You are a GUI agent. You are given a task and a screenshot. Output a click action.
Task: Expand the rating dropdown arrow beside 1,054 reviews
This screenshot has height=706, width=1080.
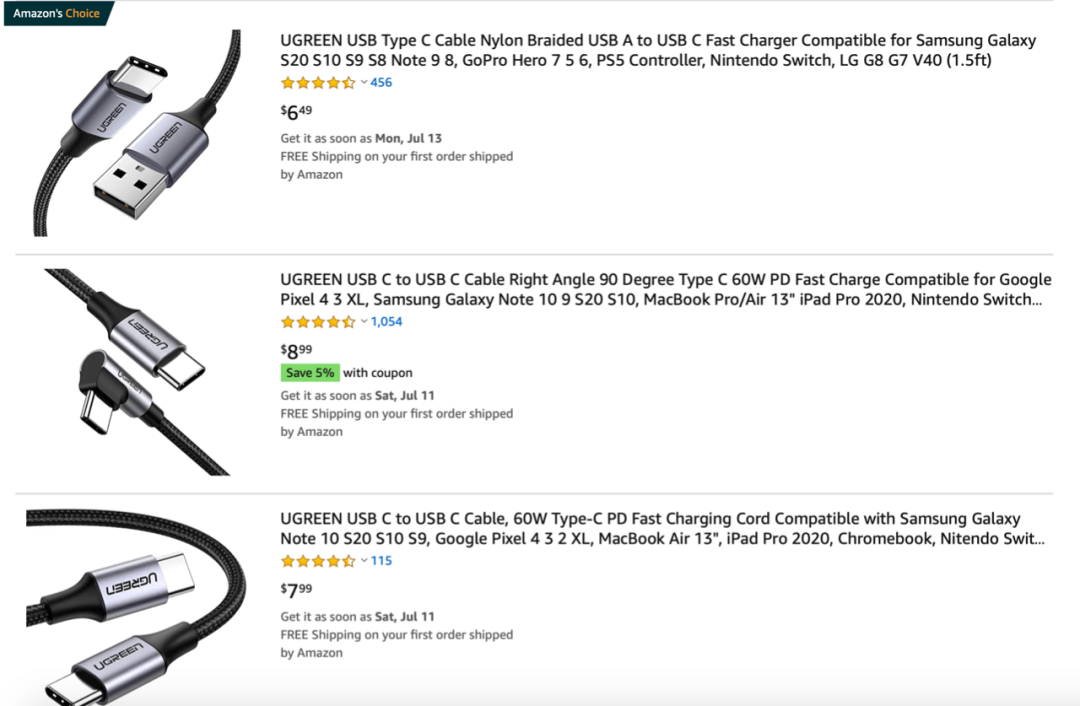click(364, 322)
